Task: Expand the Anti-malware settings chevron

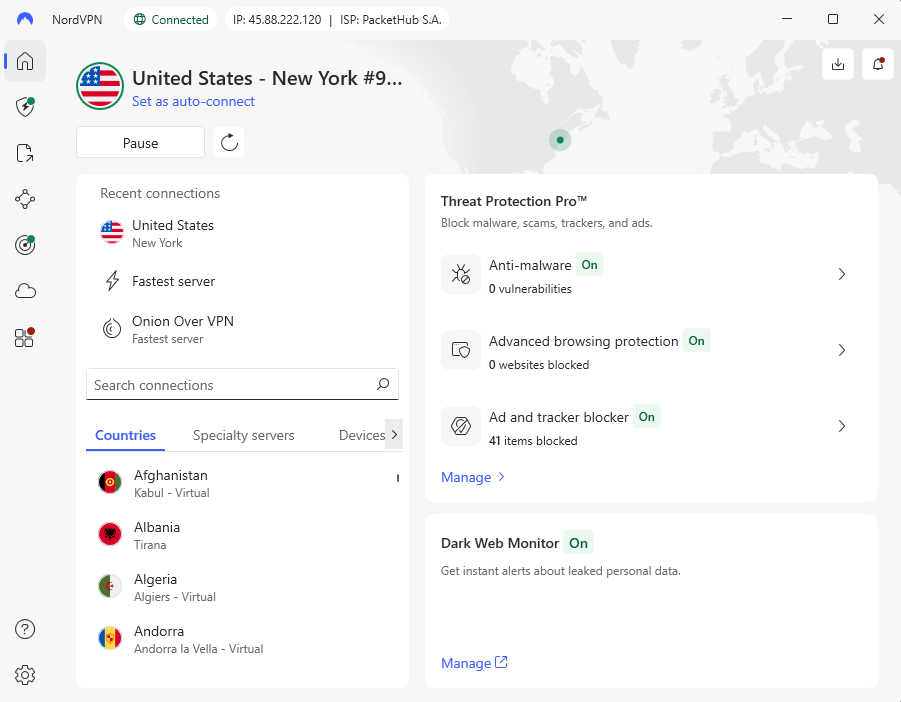Action: pos(841,274)
